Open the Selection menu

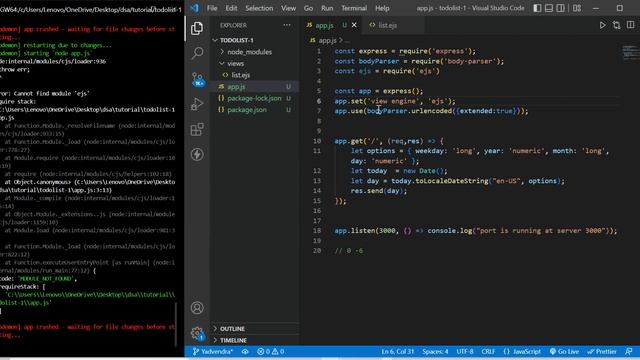coord(259,8)
